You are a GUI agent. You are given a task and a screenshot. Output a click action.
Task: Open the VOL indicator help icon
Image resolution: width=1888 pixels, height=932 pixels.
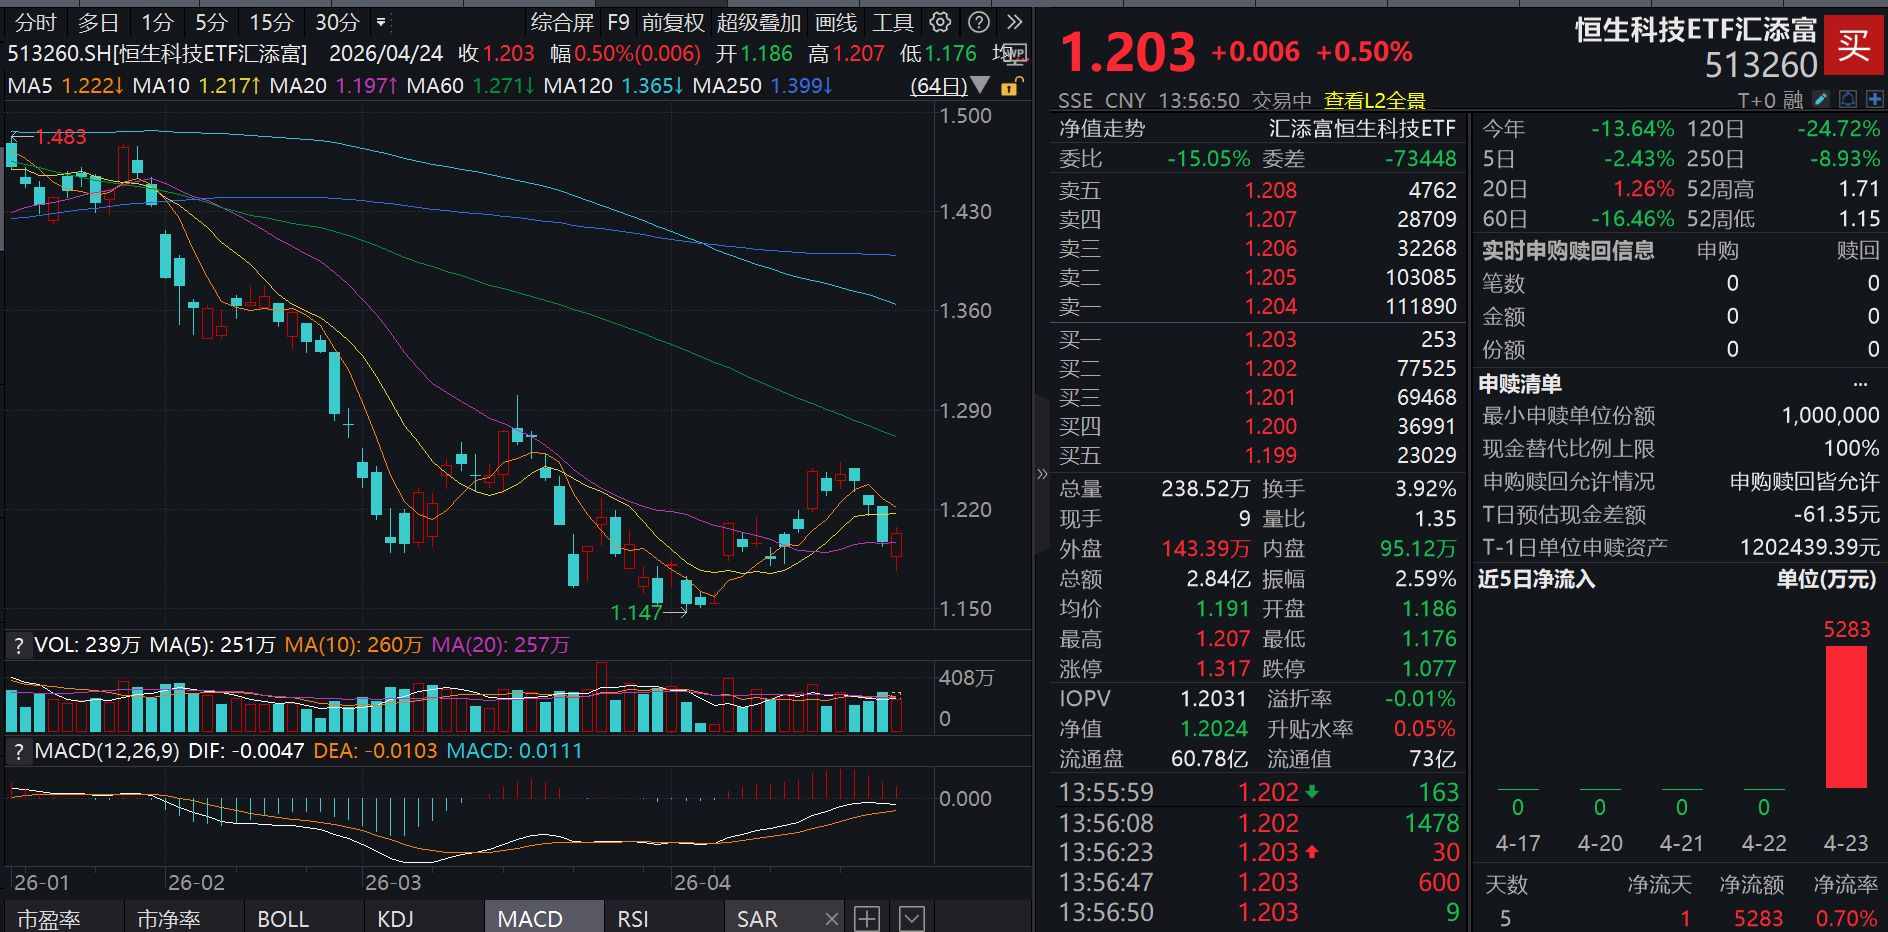pos(18,646)
